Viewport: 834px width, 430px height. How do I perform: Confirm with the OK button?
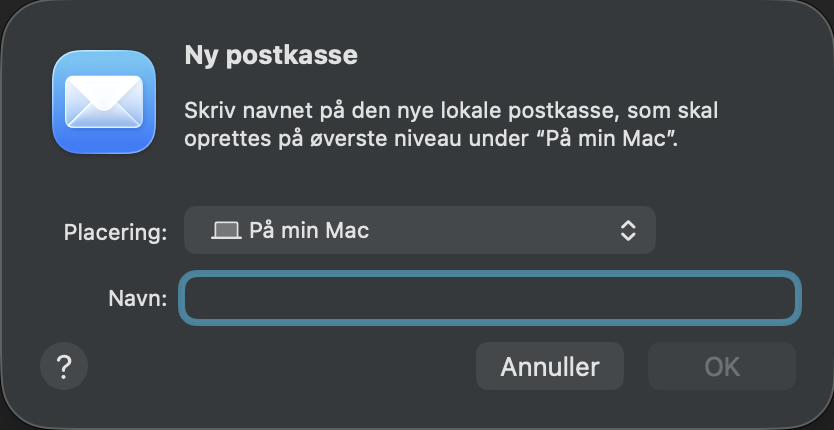coord(721,366)
